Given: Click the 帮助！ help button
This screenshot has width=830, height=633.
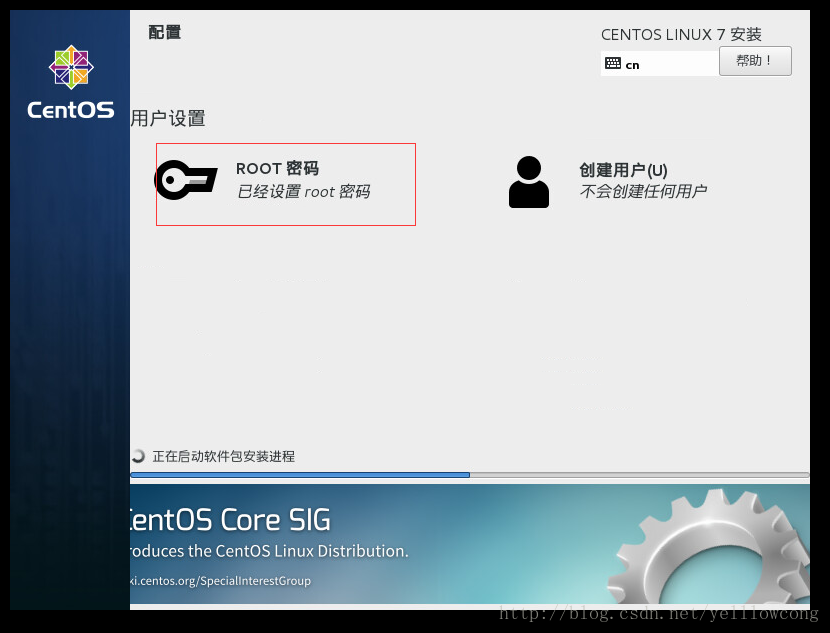Looking at the screenshot, I should coord(755,61).
